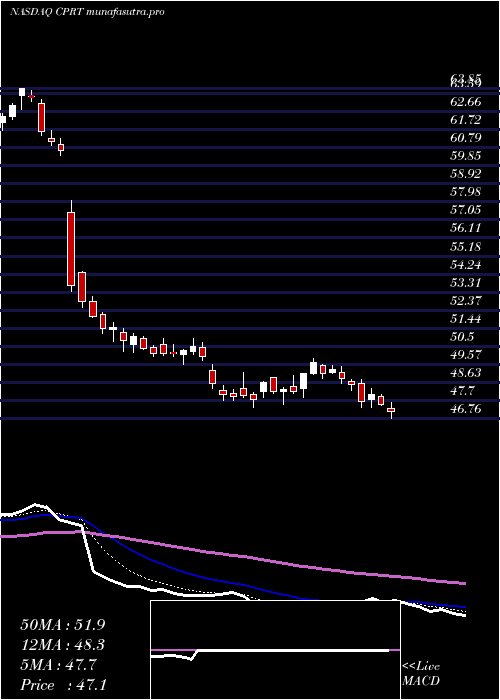The width and height of the screenshot is (500, 700).
Task: Select the 52.37 price axis label
Action: [466, 301]
